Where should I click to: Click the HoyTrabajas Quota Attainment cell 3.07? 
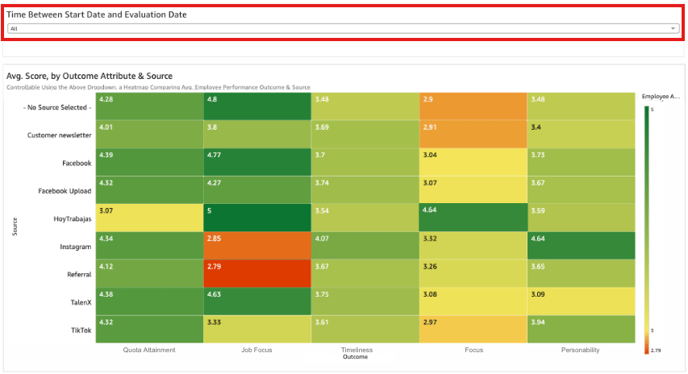[x=149, y=218]
